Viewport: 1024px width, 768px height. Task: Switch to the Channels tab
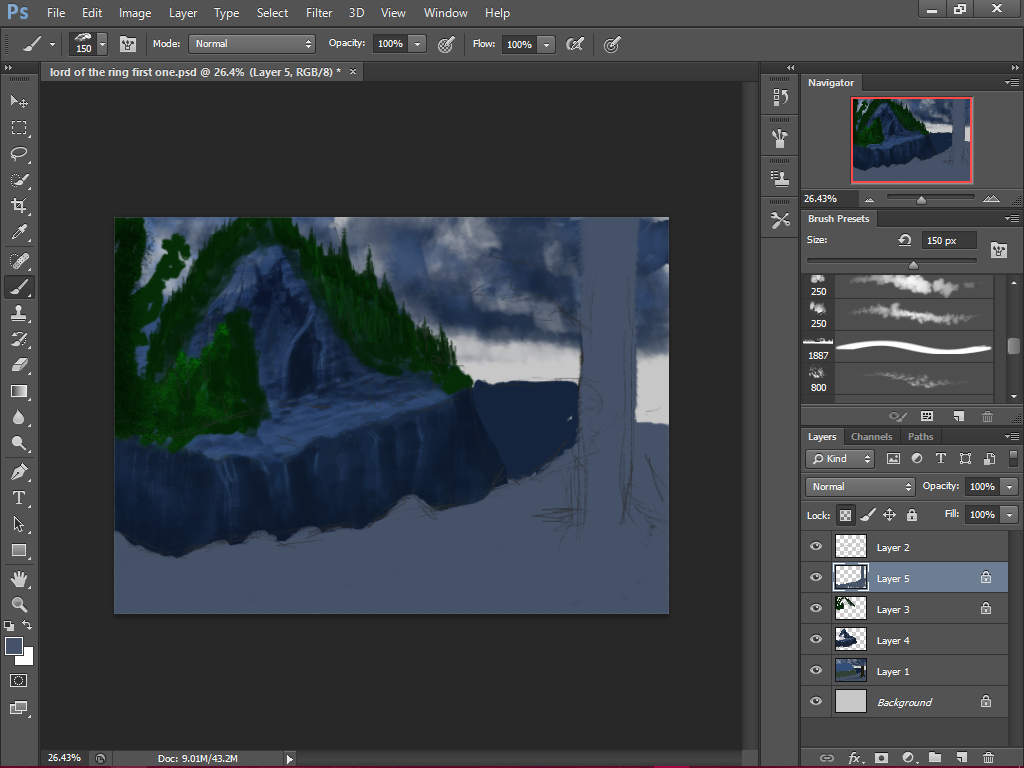click(871, 437)
